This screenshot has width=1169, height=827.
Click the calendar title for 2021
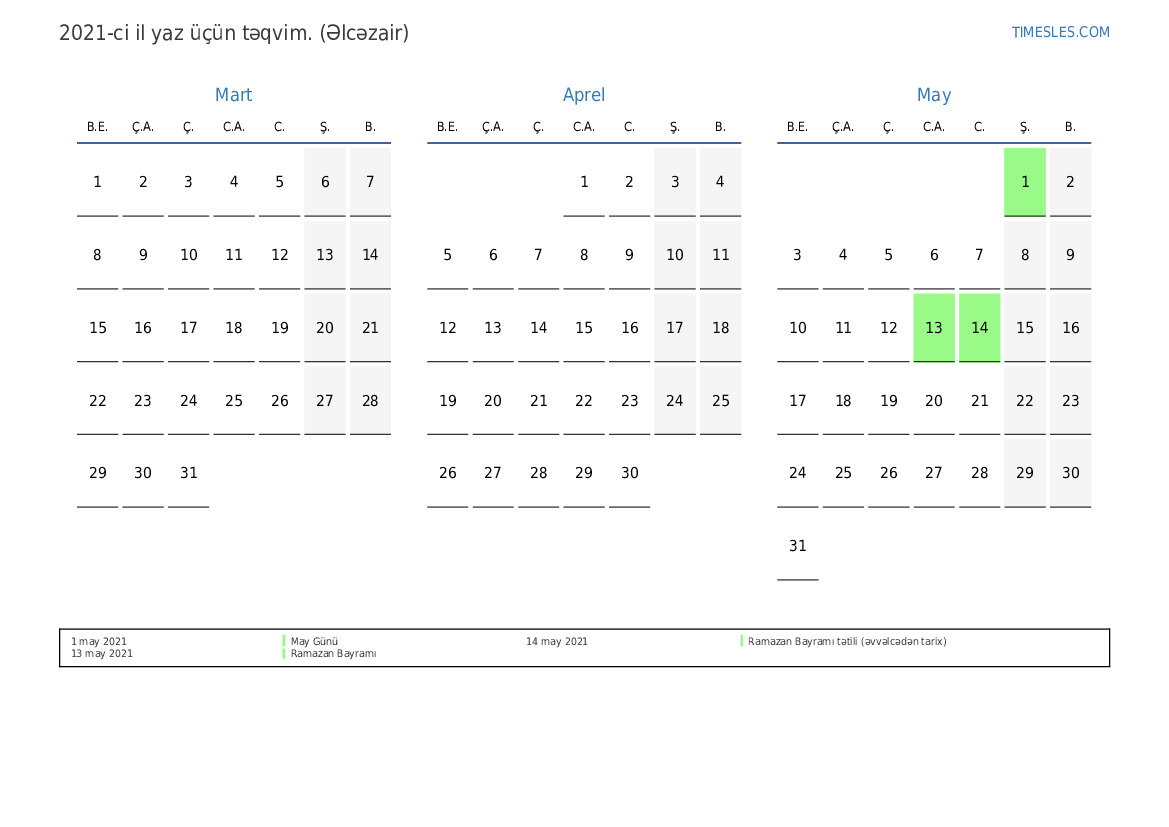234,33
